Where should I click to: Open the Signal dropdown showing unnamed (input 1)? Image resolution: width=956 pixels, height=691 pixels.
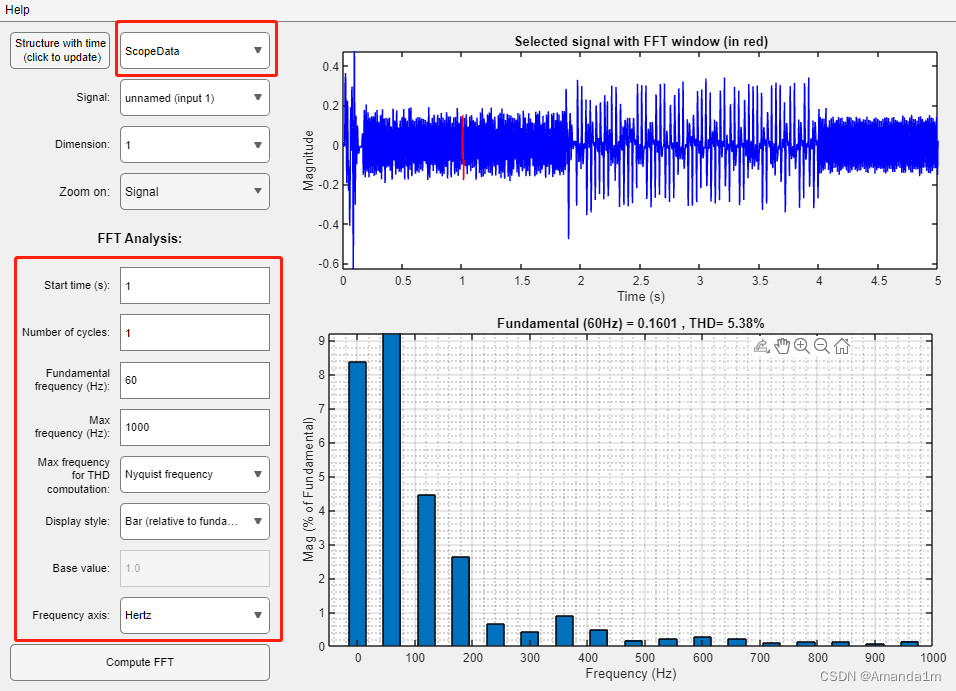pyautogui.click(x=194, y=98)
